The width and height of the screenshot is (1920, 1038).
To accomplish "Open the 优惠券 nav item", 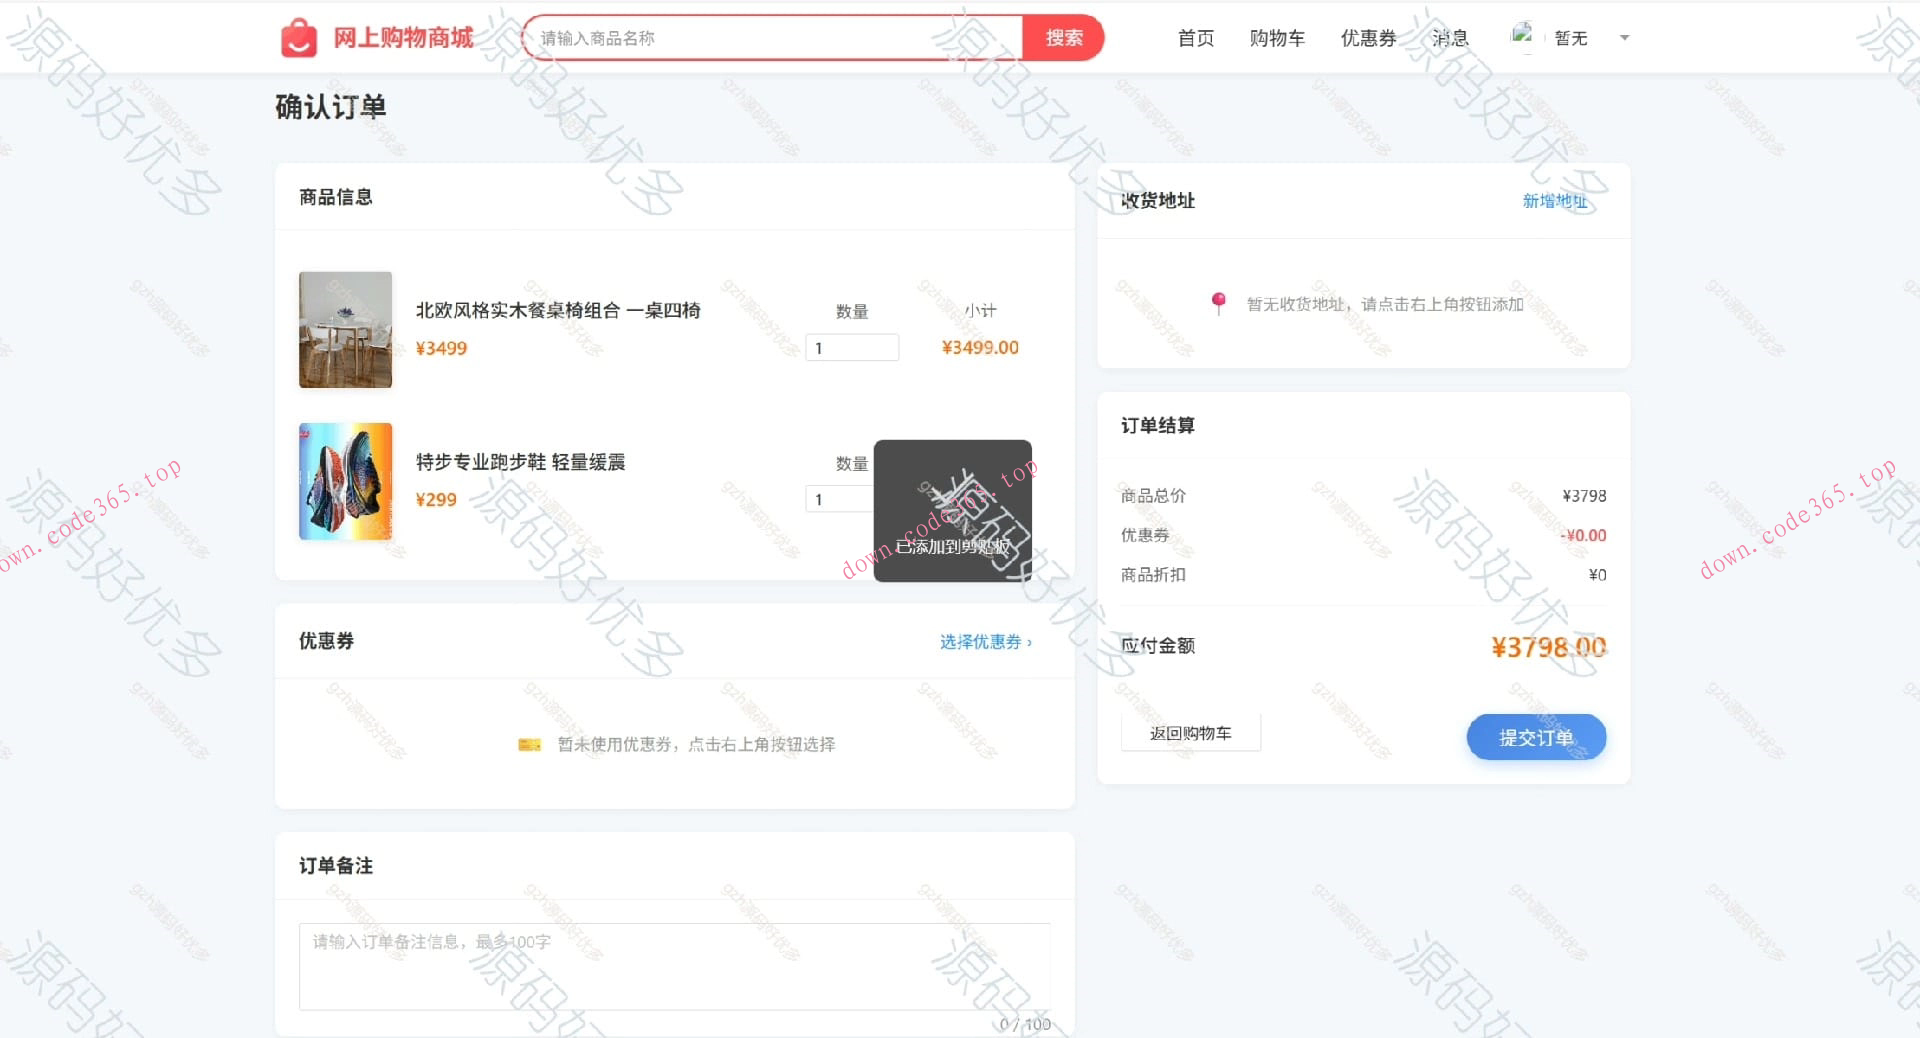I will (x=1366, y=37).
